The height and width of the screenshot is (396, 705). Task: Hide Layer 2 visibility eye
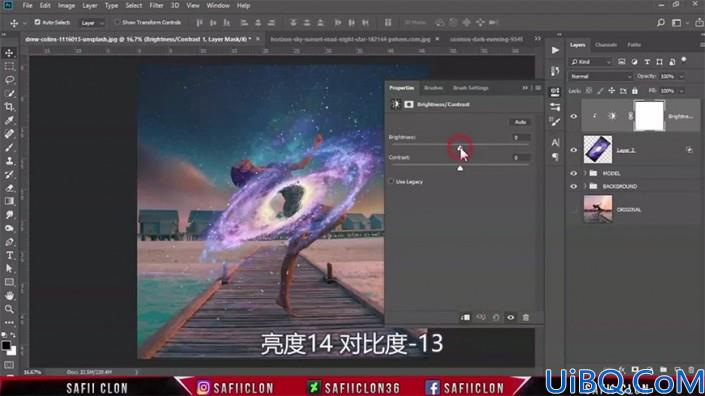point(574,150)
